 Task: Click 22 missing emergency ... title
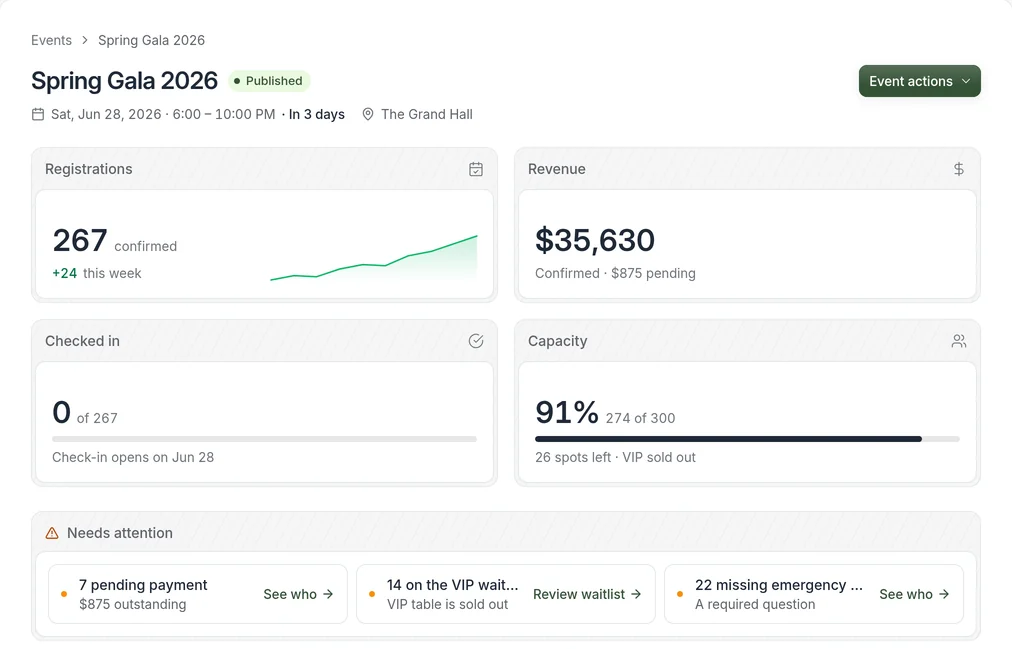coord(779,585)
